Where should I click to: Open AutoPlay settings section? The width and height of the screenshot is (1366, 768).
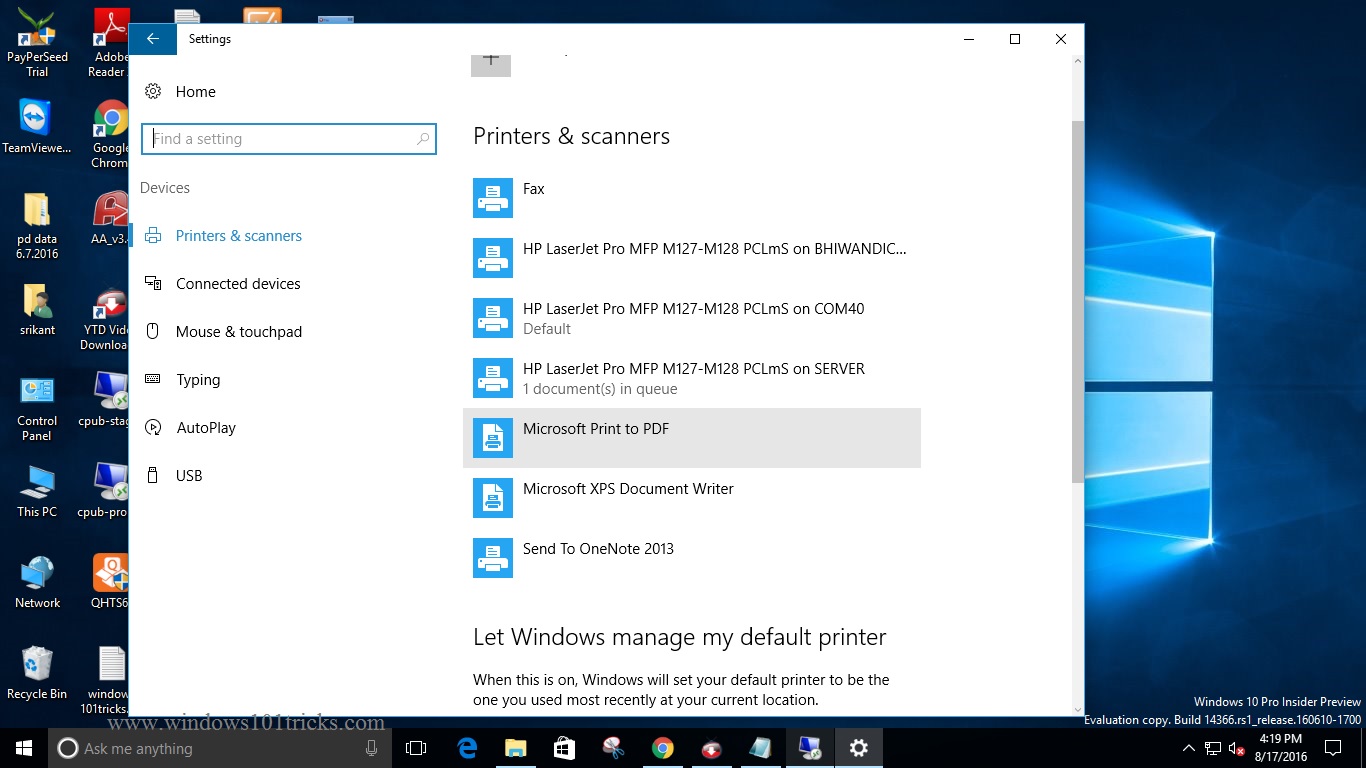(206, 428)
